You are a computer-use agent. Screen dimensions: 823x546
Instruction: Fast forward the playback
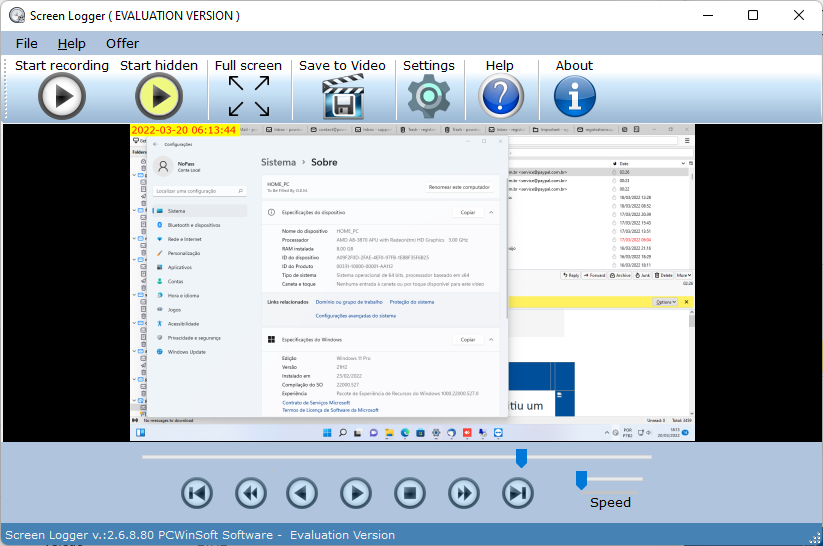click(464, 493)
